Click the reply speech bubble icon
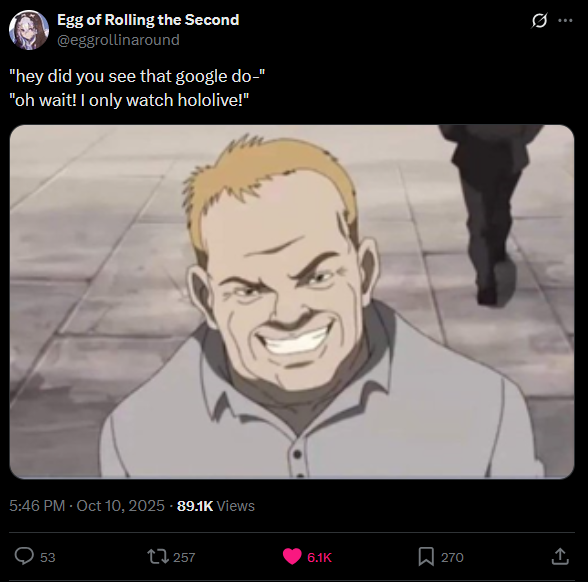The image size is (588, 582). pos(24,556)
